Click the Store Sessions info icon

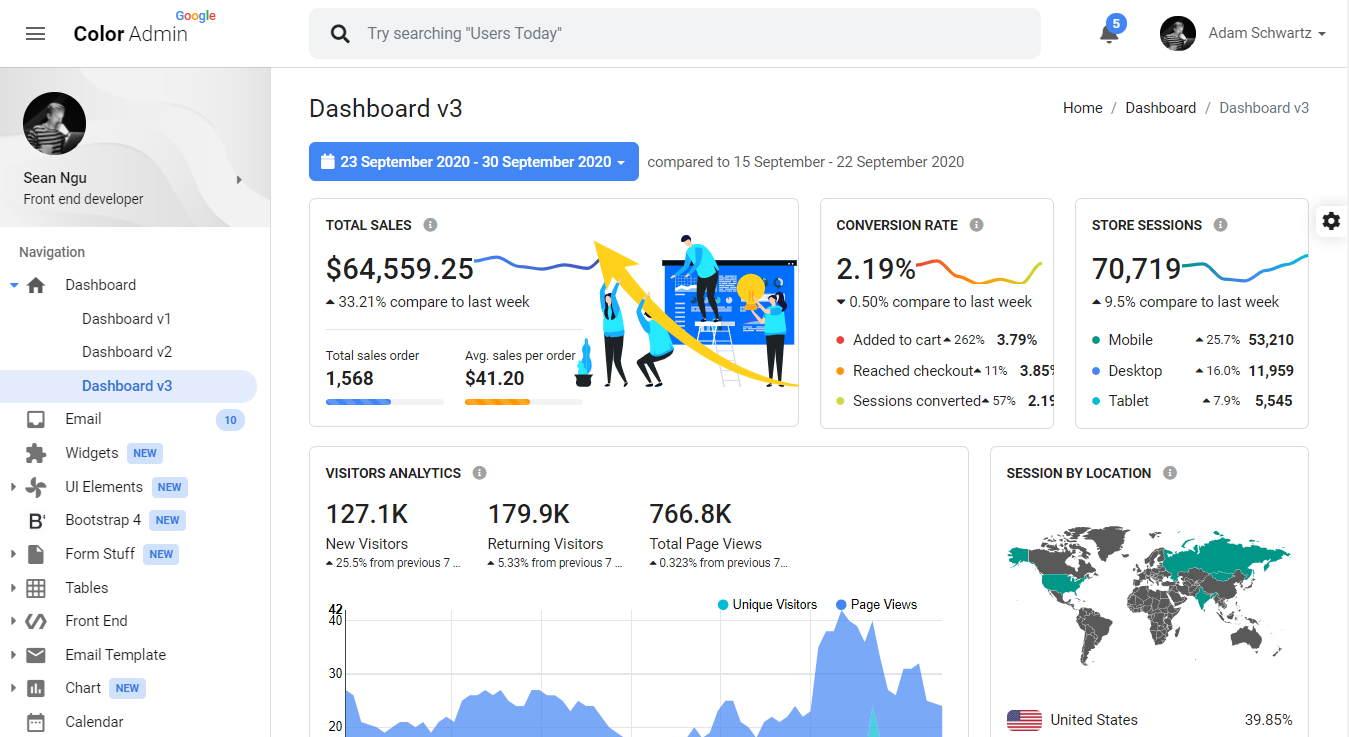coord(1220,225)
